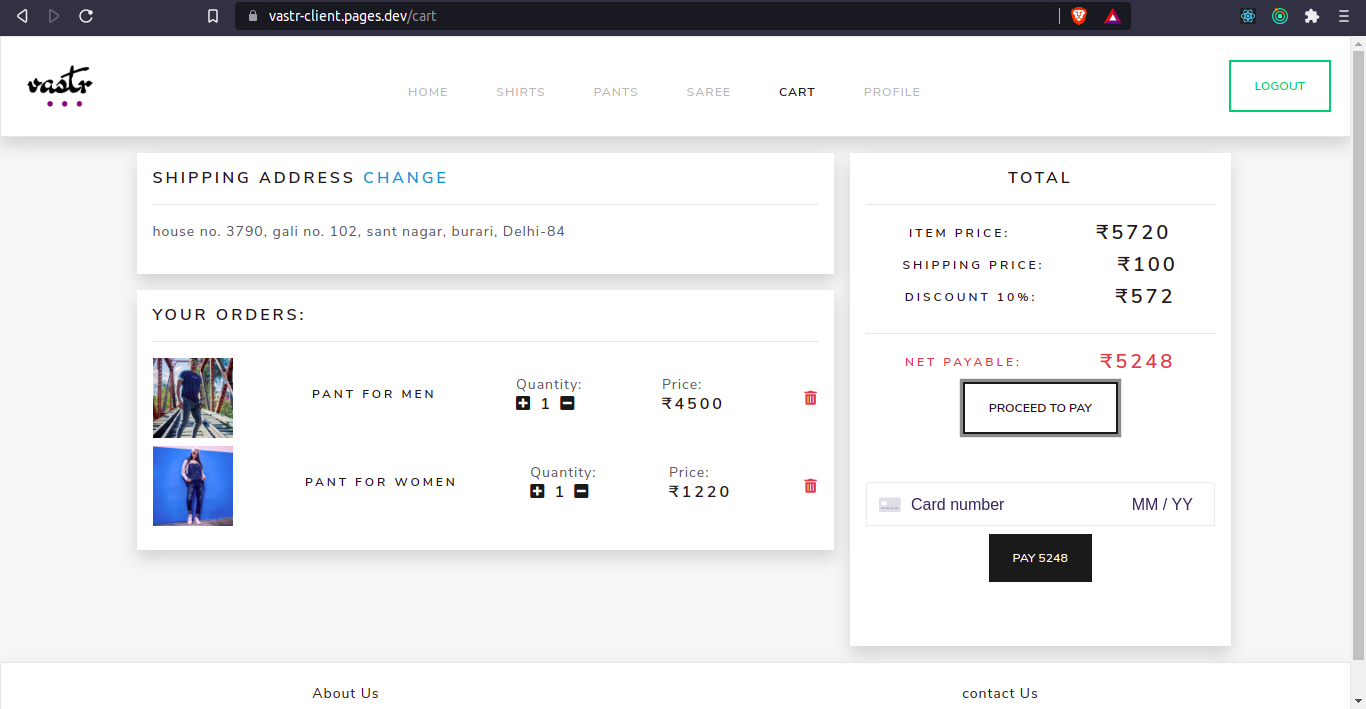Increase quantity of Pant For Women
Screen dimensions: 1366x709
tap(537, 492)
